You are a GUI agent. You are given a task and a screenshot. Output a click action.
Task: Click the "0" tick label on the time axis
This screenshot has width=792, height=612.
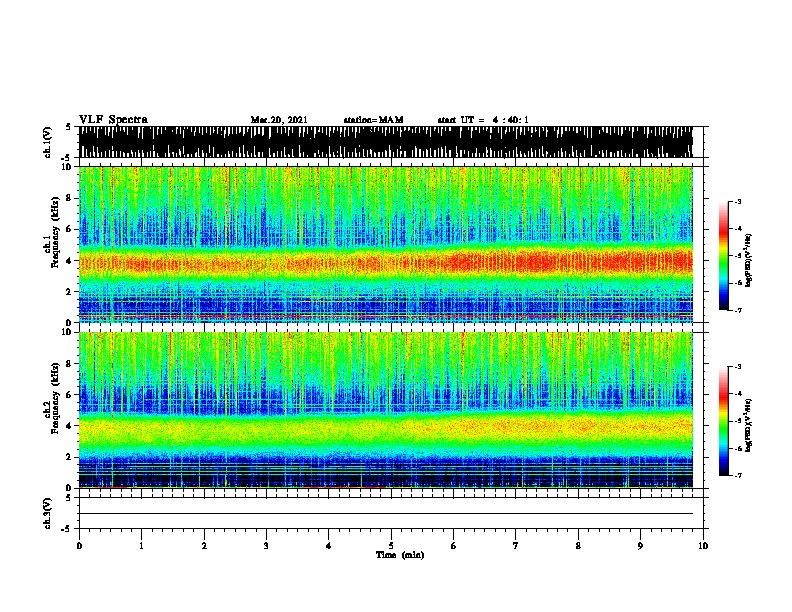pyautogui.click(x=79, y=546)
